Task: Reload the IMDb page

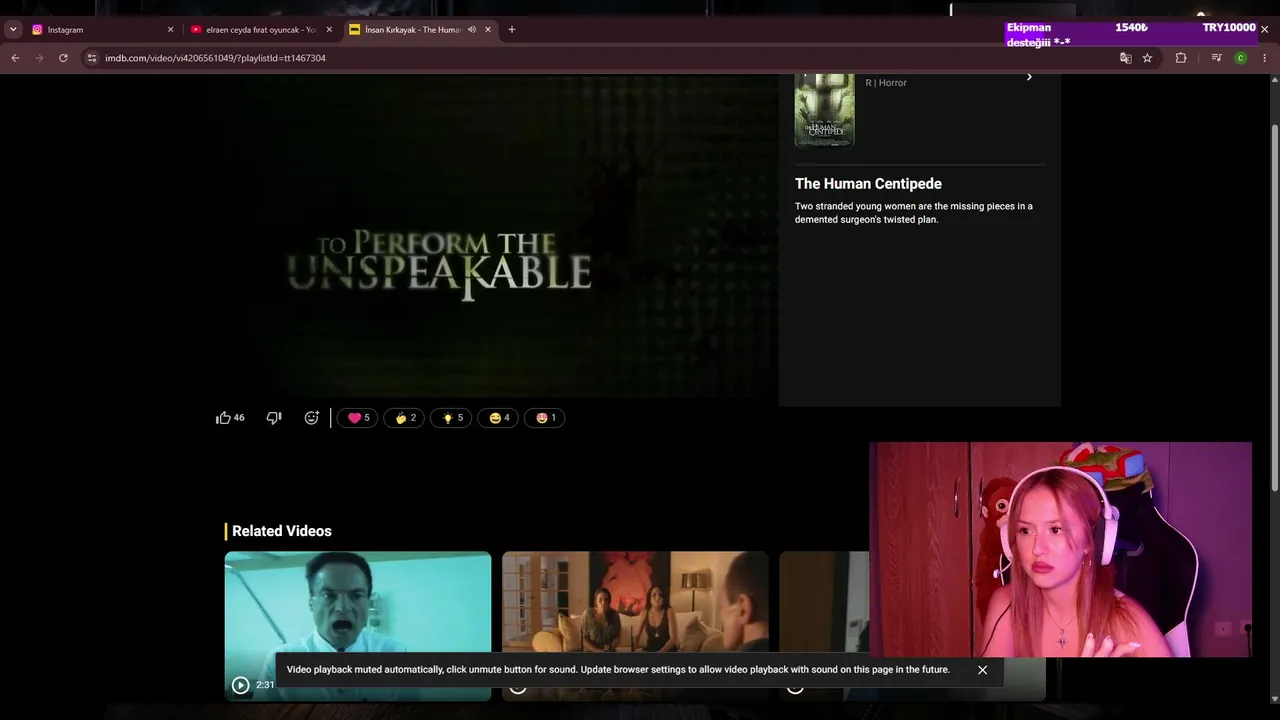Action: coord(63,58)
